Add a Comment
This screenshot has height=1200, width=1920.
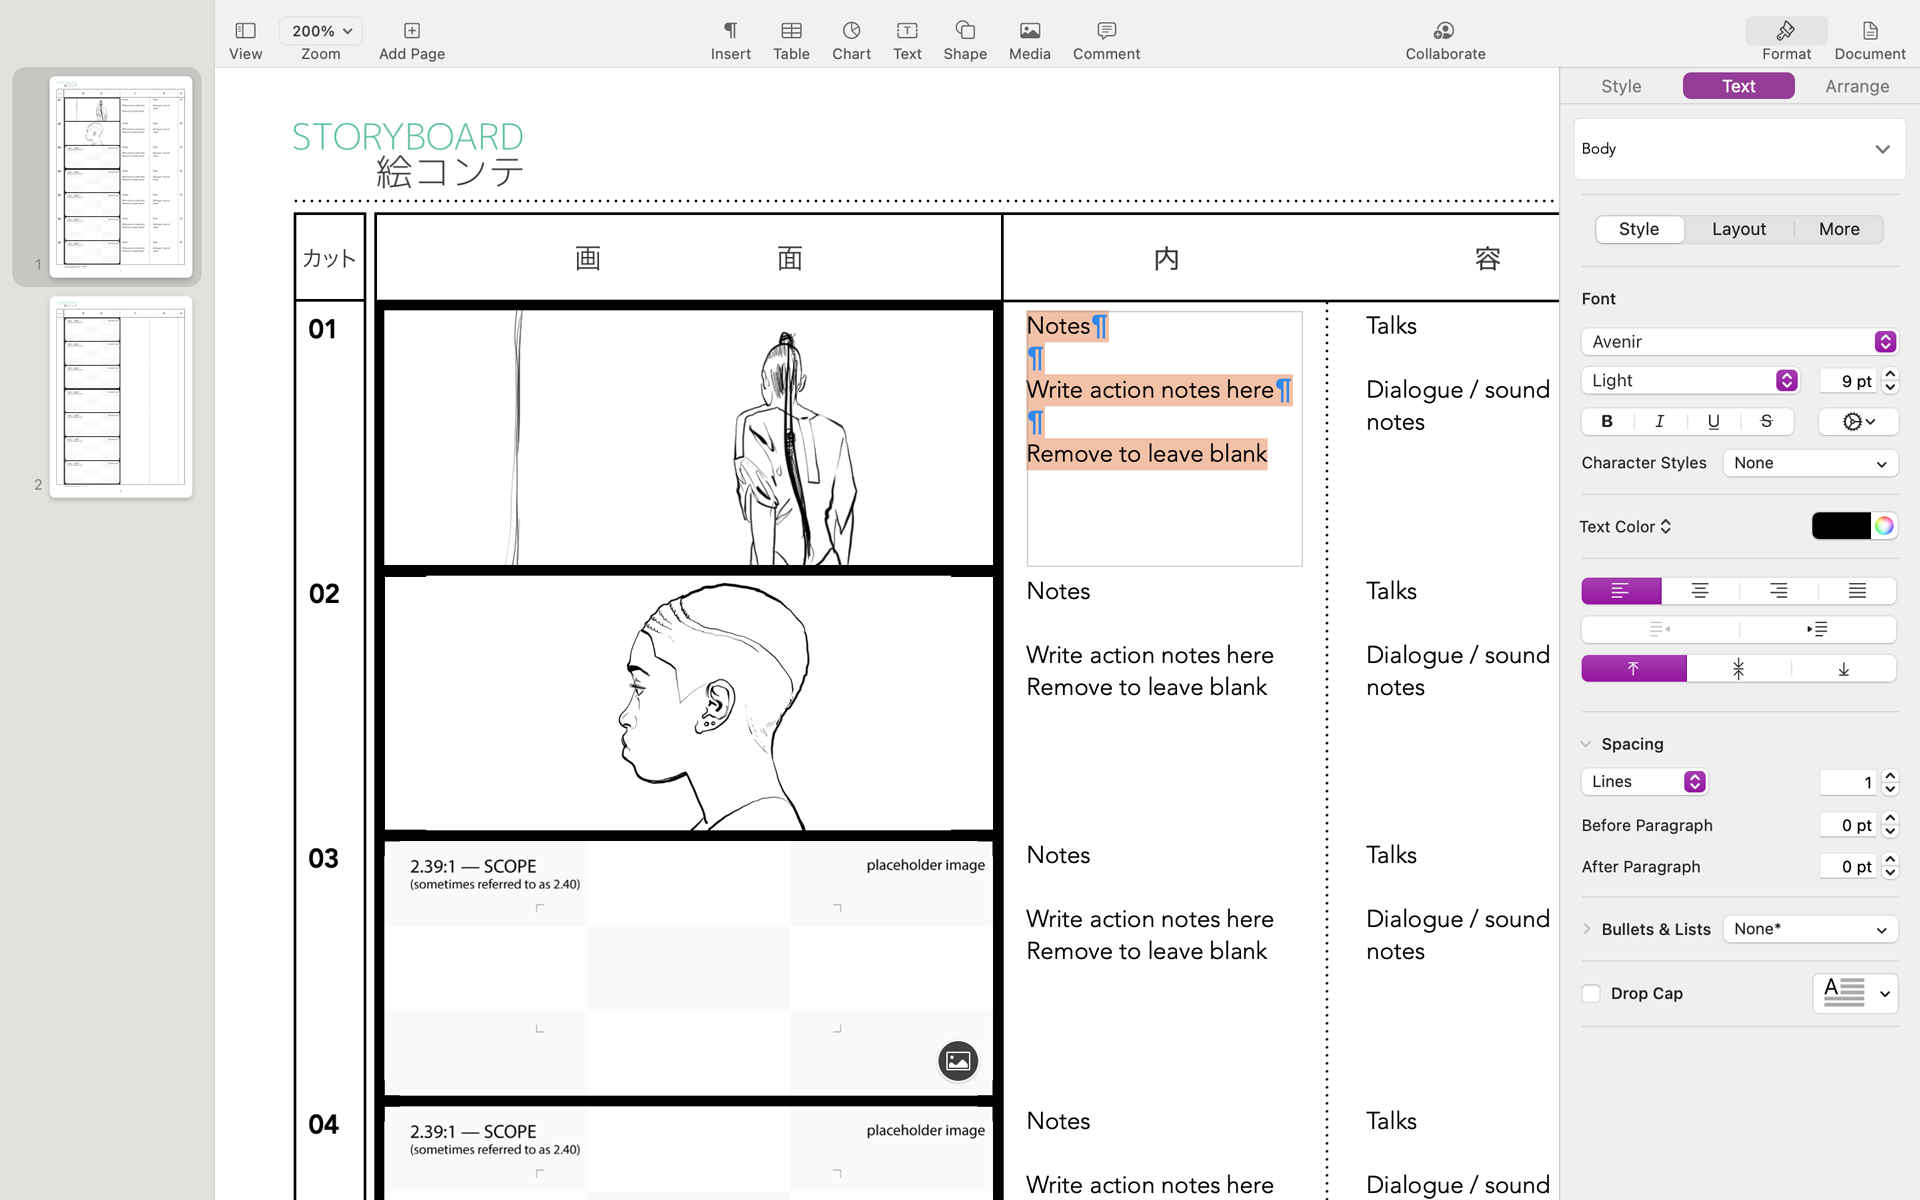tap(1106, 40)
